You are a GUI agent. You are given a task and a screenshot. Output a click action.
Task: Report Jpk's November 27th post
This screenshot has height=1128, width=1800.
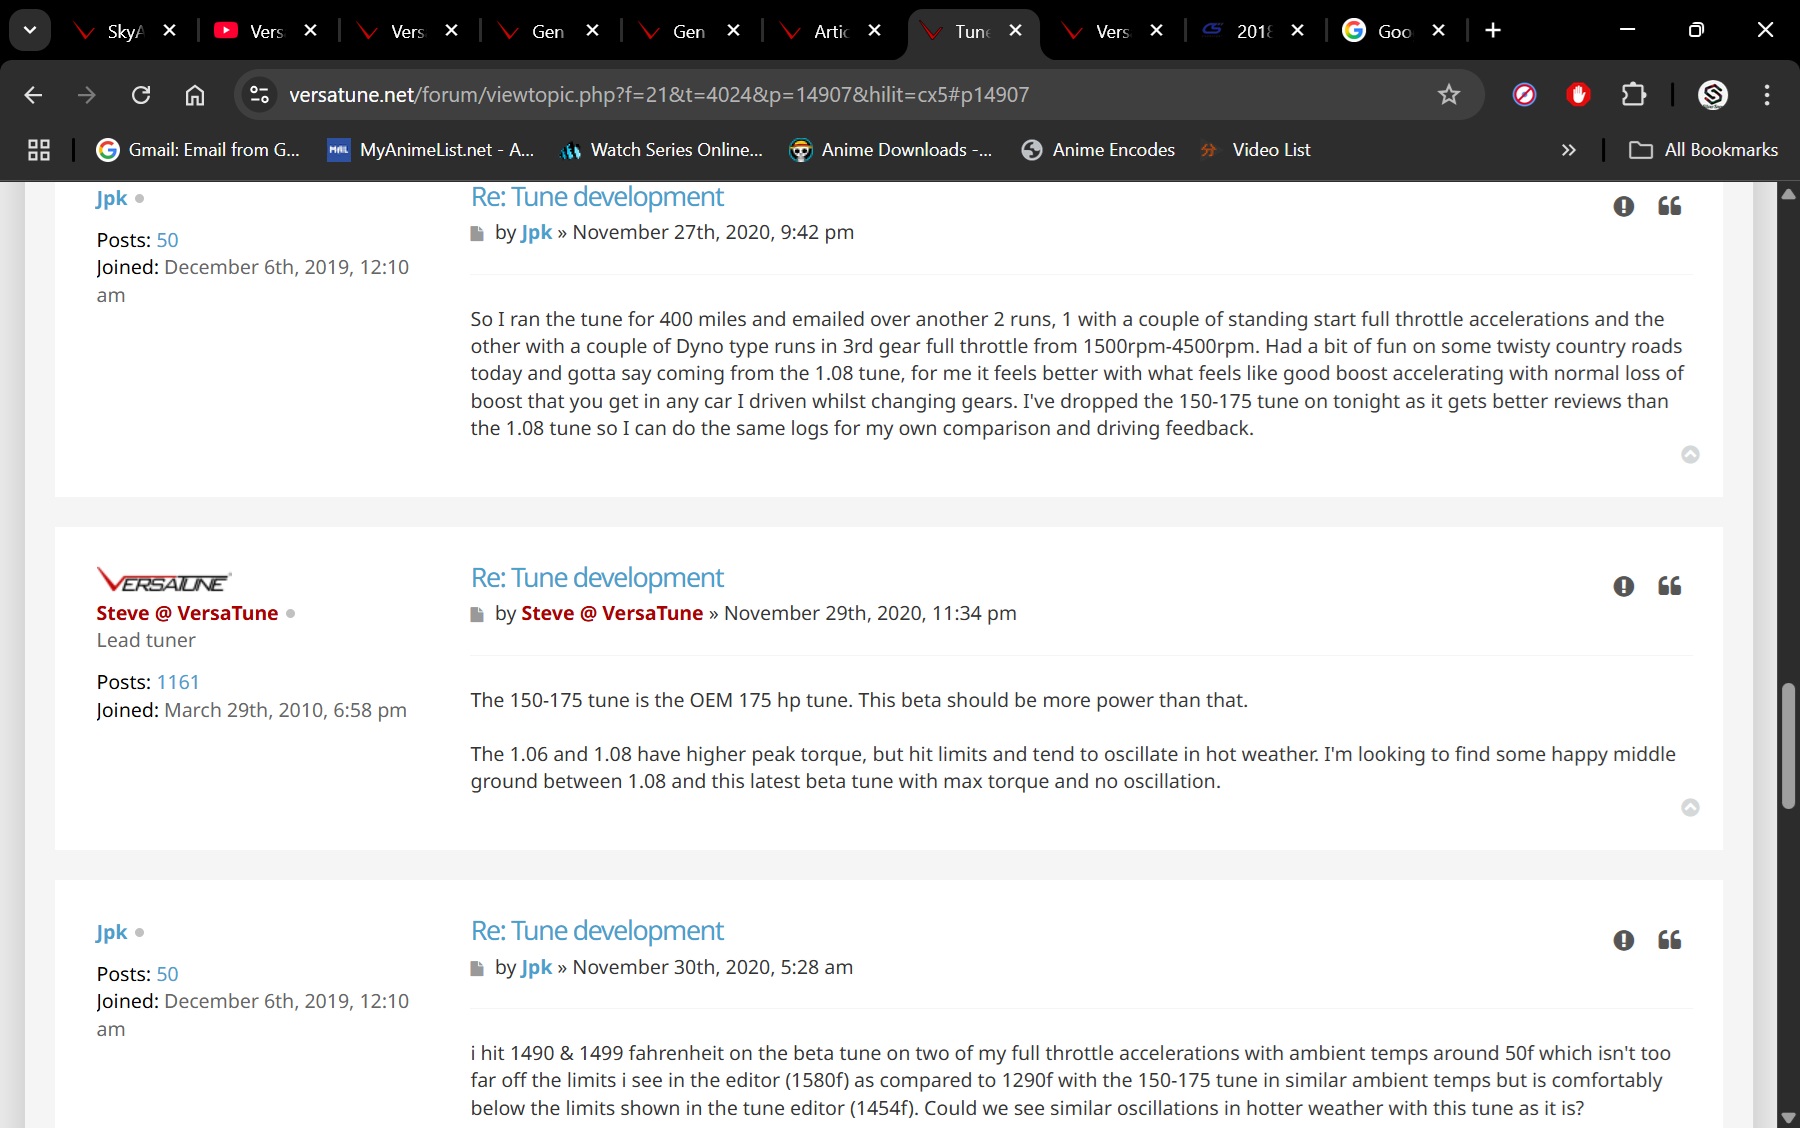[x=1623, y=206]
